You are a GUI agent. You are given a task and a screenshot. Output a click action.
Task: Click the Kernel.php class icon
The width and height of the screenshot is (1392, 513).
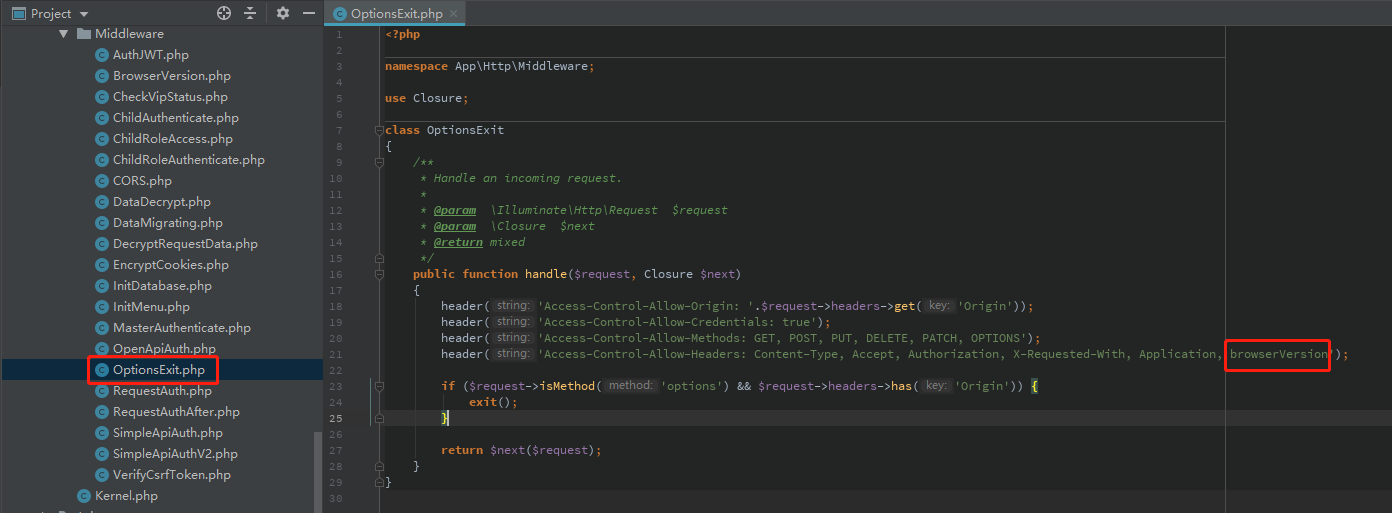[x=84, y=496]
